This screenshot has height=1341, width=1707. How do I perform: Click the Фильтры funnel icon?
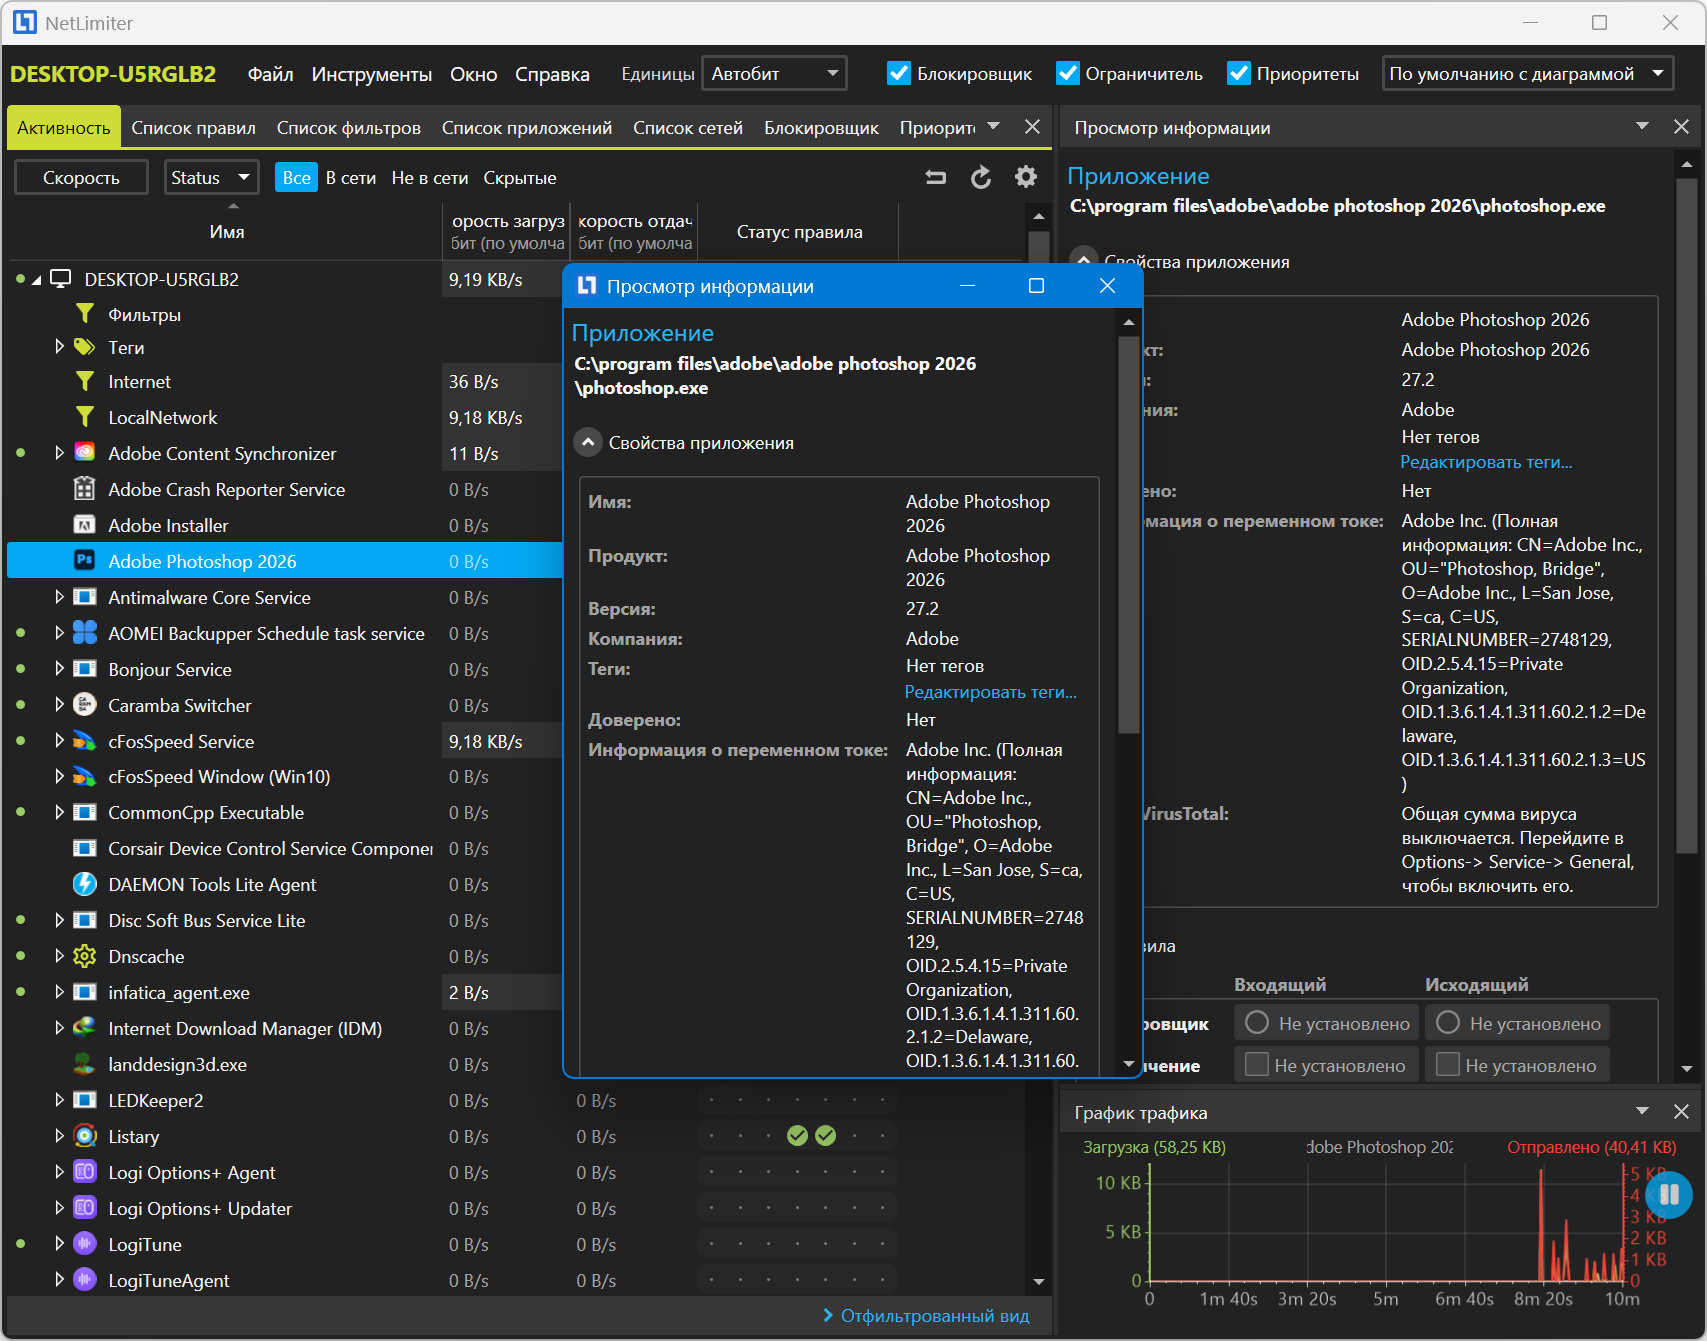(85, 315)
